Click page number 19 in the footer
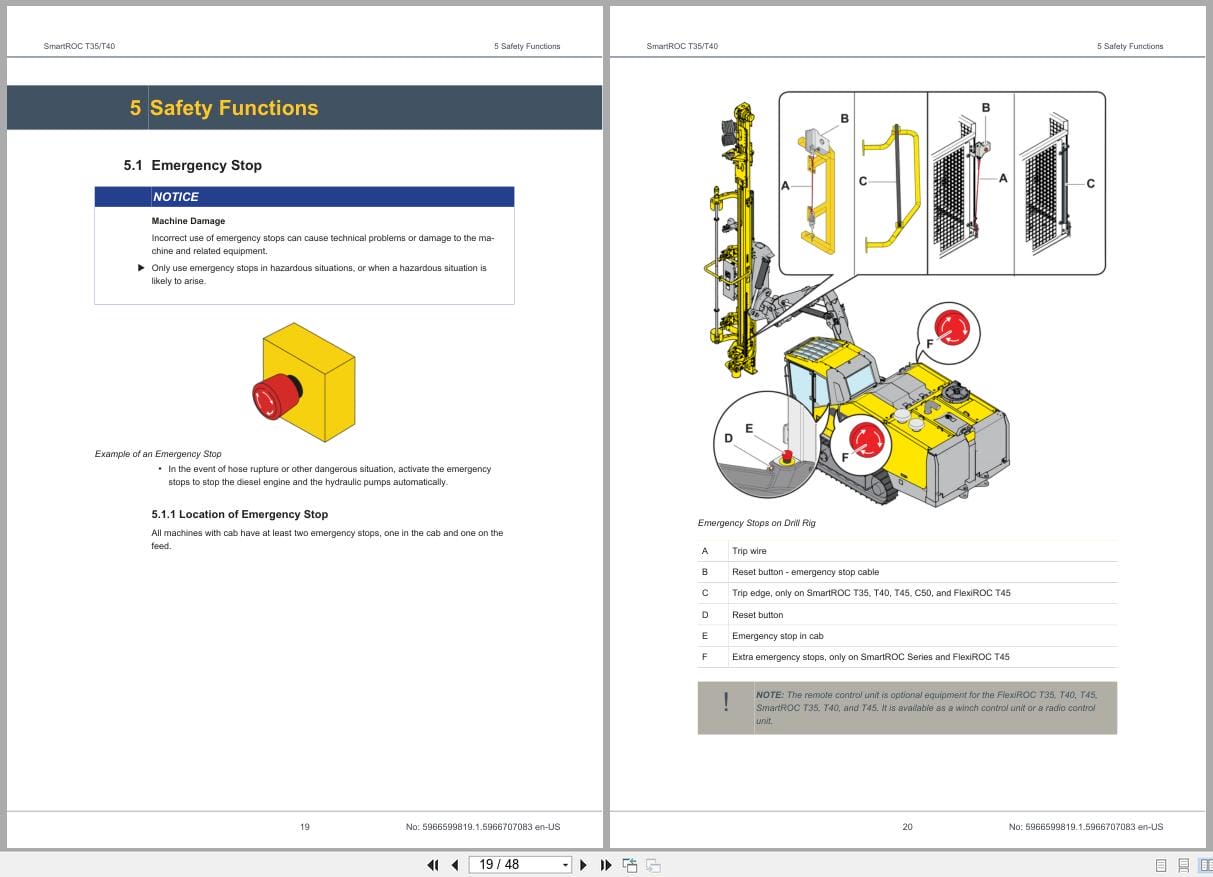 click(x=305, y=827)
